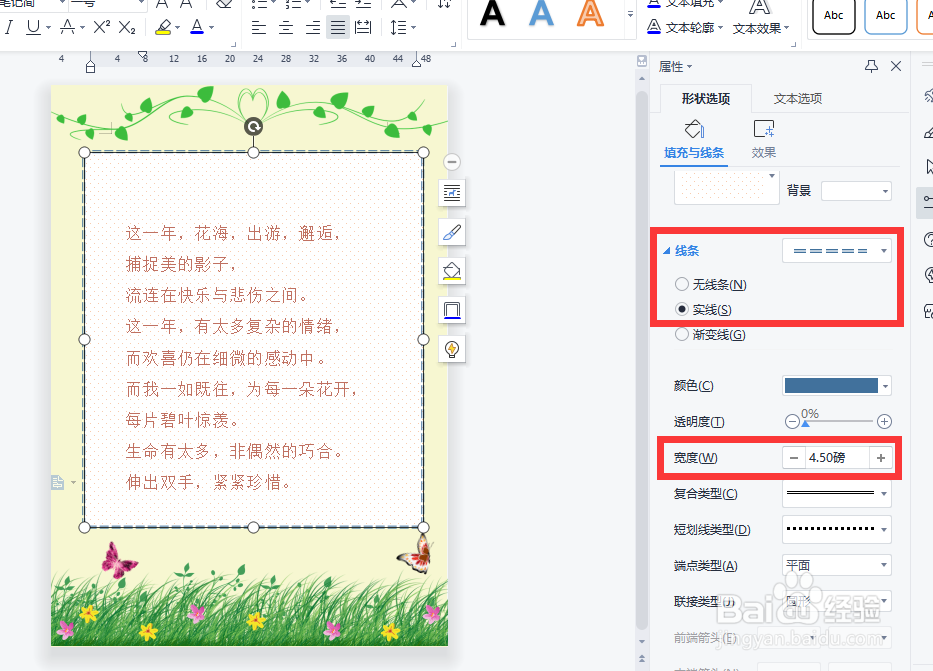This screenshot has width=933, height=671.
Task: Click width field showing 4.50磅
Action: [x=837, y=457]
